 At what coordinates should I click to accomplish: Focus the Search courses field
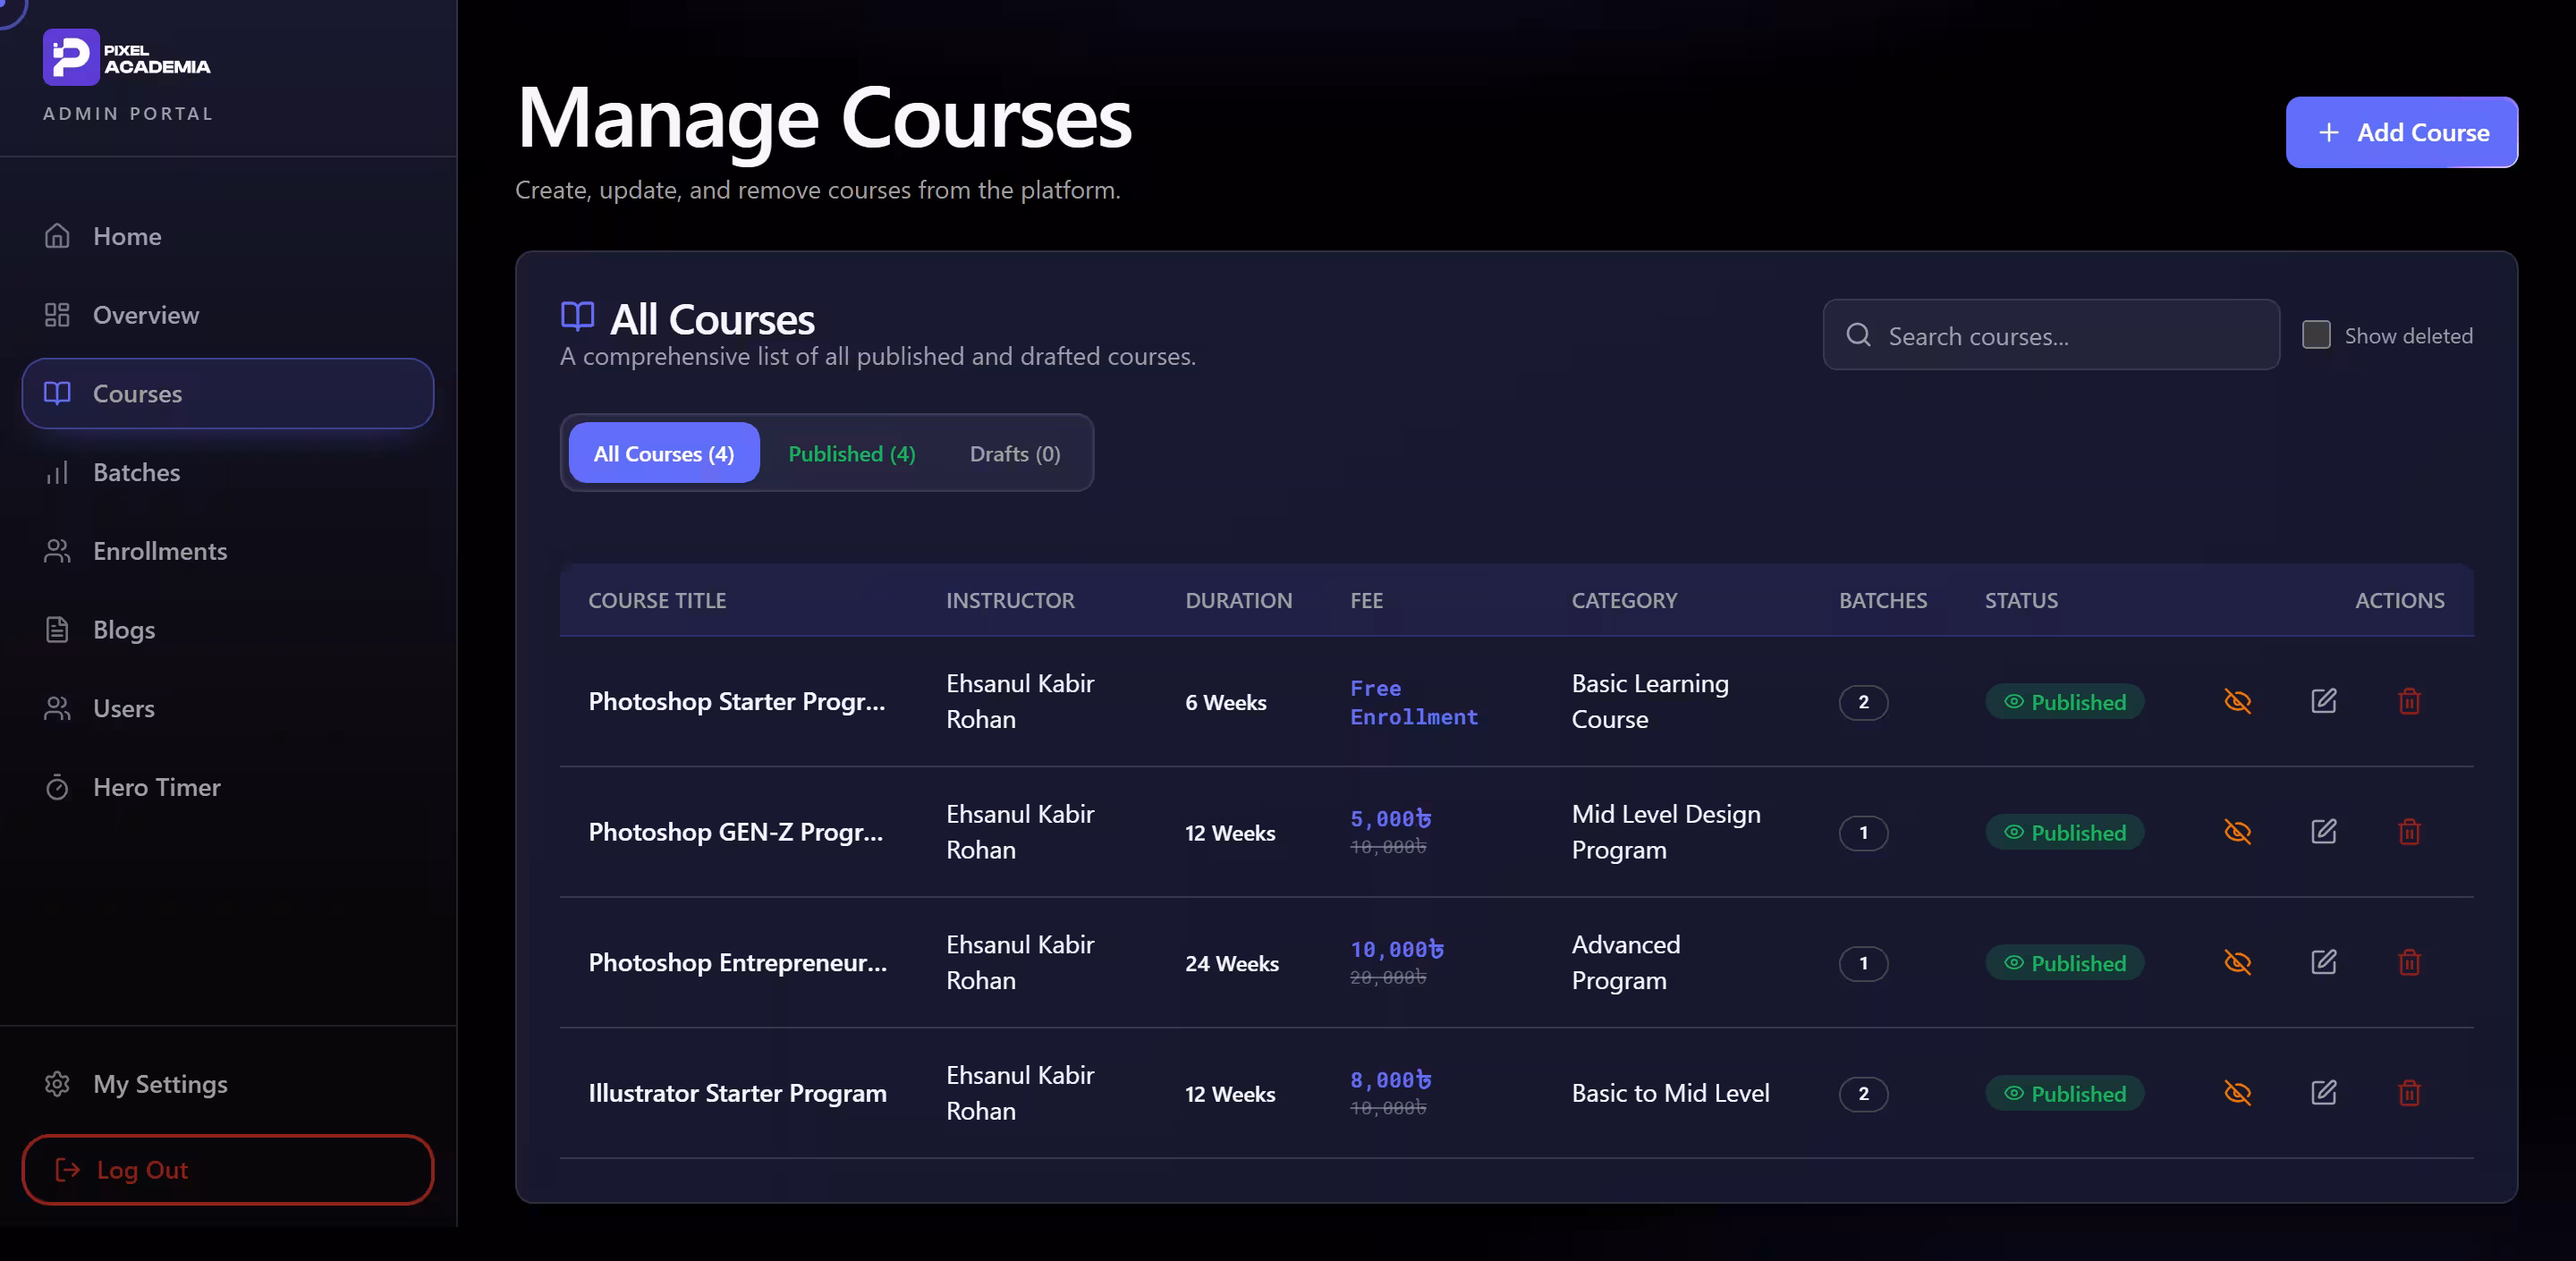click(x=2050, y=335)
